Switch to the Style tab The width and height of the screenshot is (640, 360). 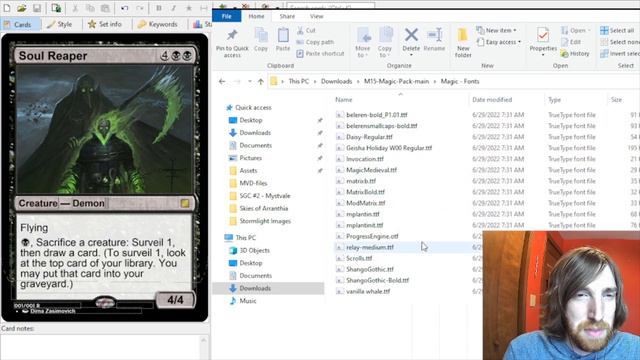point(60,24)
